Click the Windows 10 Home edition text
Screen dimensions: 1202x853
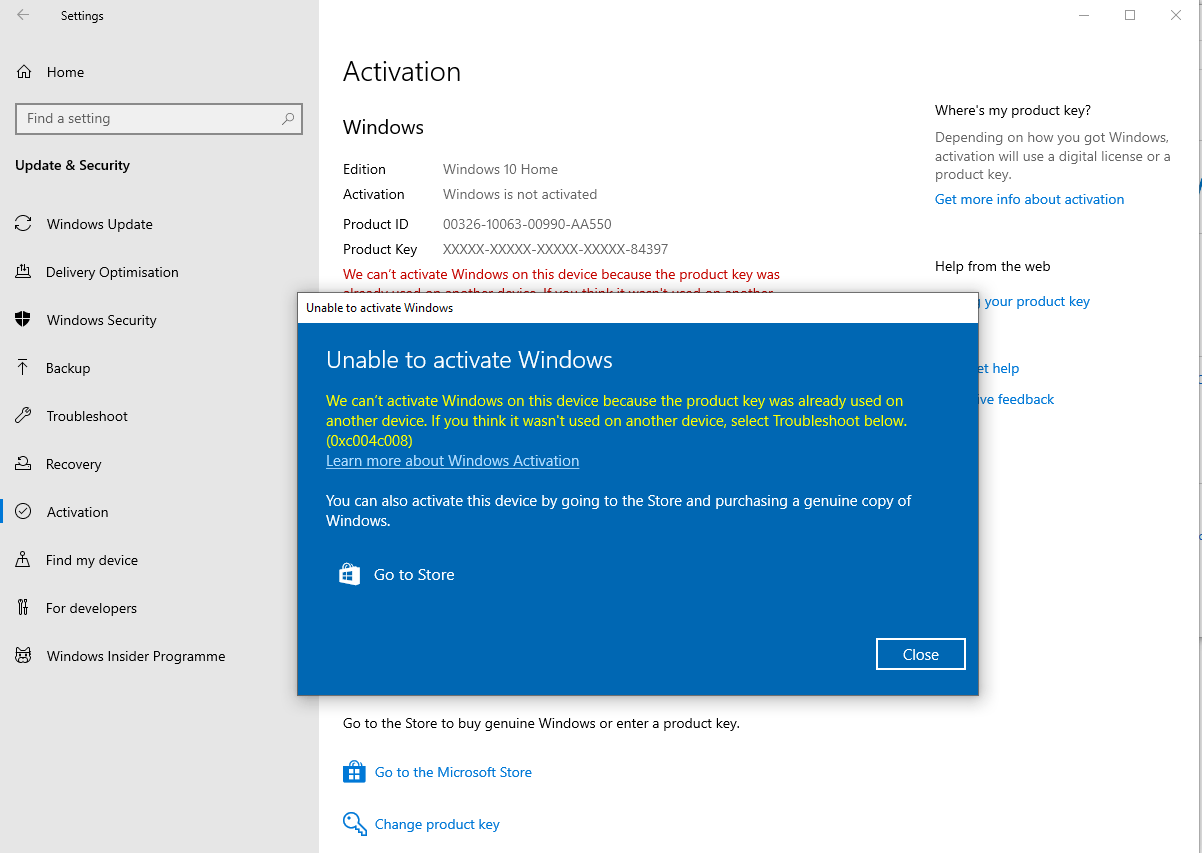pyautogui.click(x=500, y=169)
